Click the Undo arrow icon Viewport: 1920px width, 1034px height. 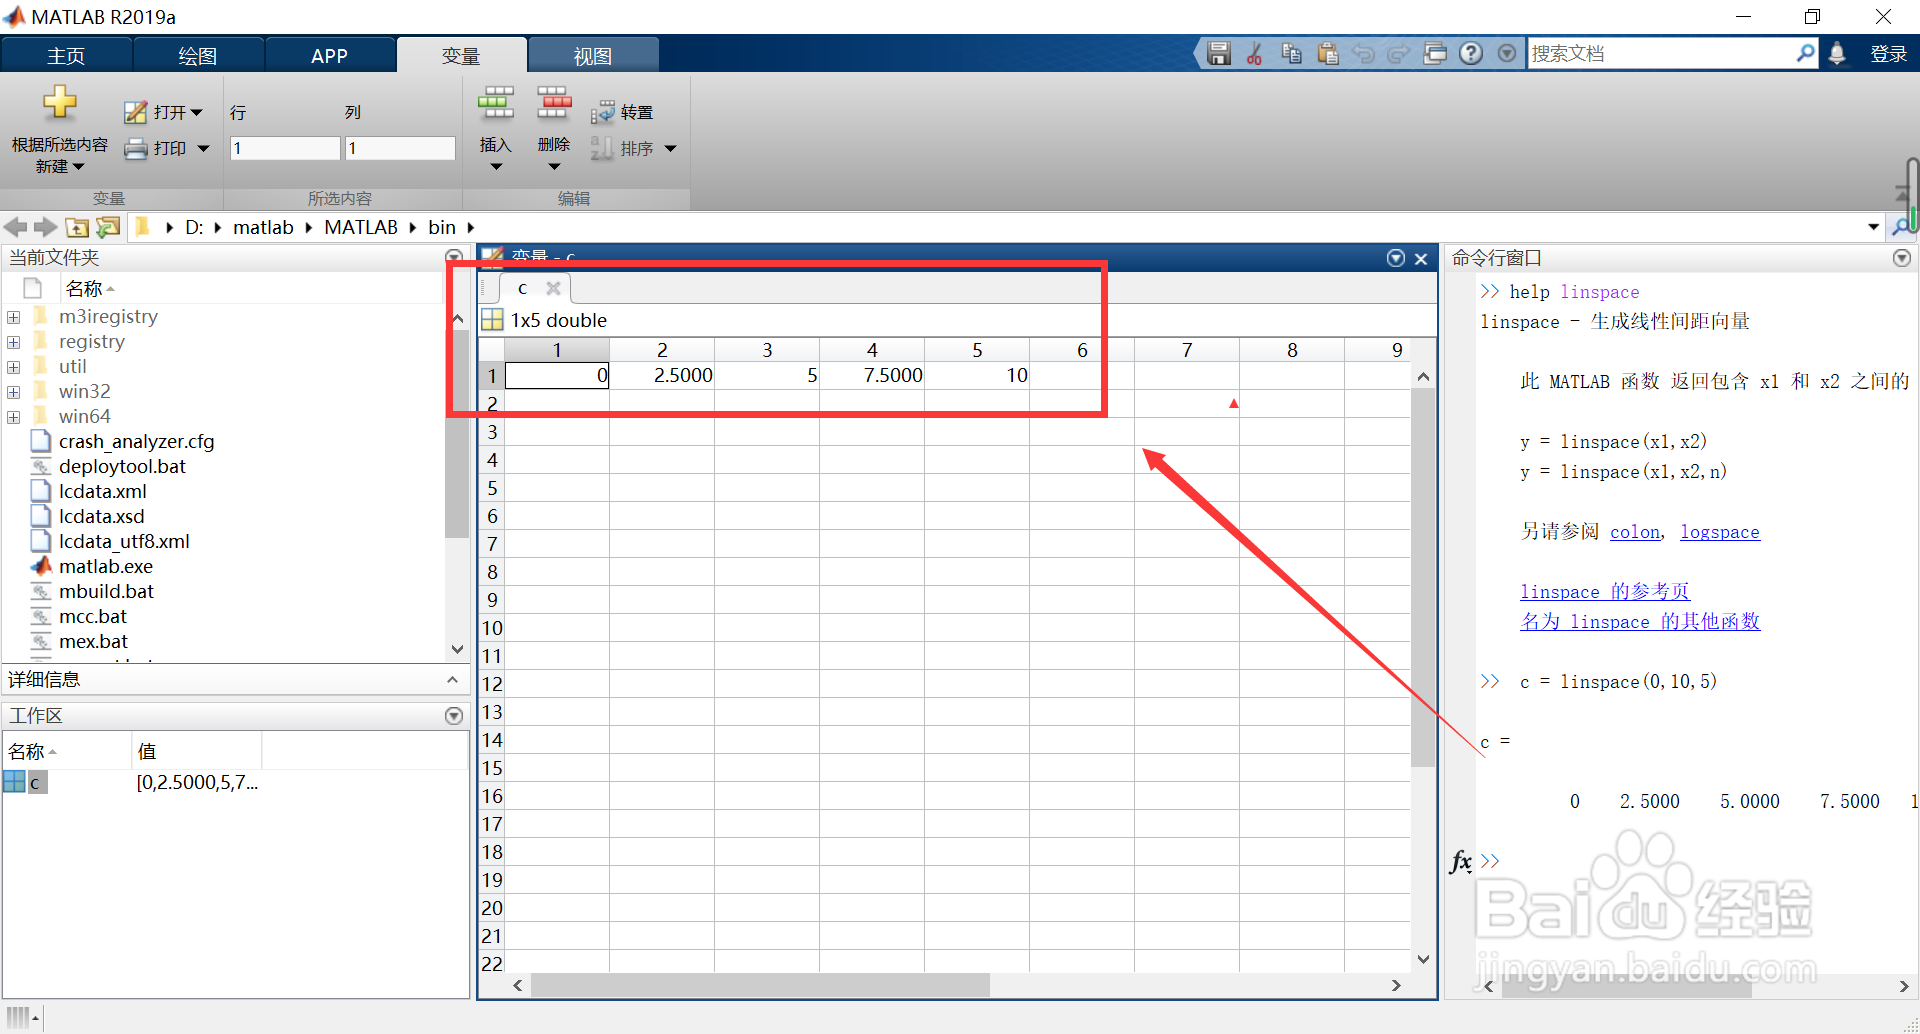pyautogui.click(x=1363, y=54)
